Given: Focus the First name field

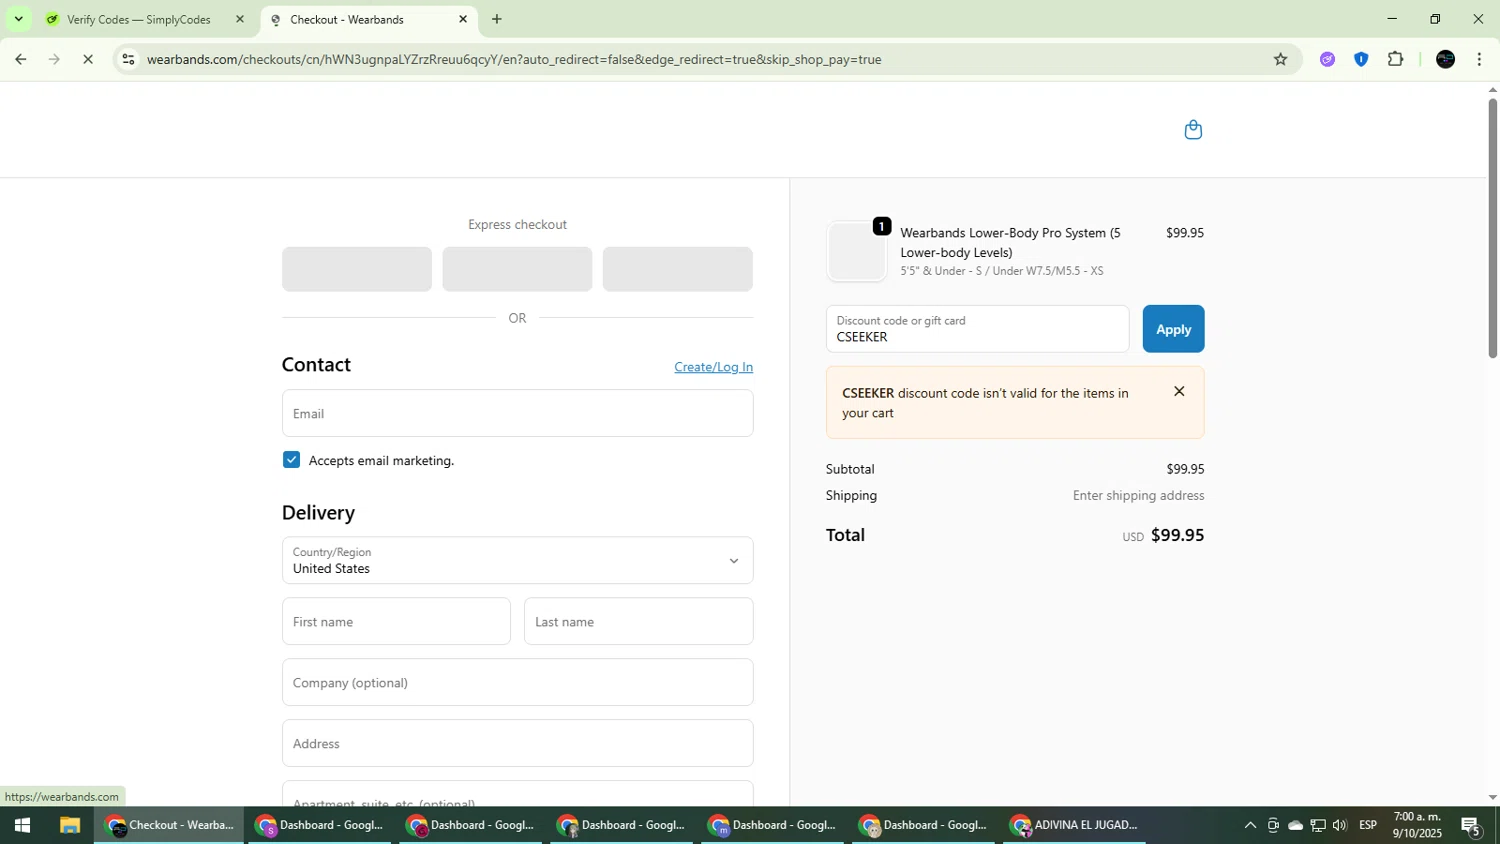Looking at the screenshot, I should pyautogui.click(x=396, y=621).
